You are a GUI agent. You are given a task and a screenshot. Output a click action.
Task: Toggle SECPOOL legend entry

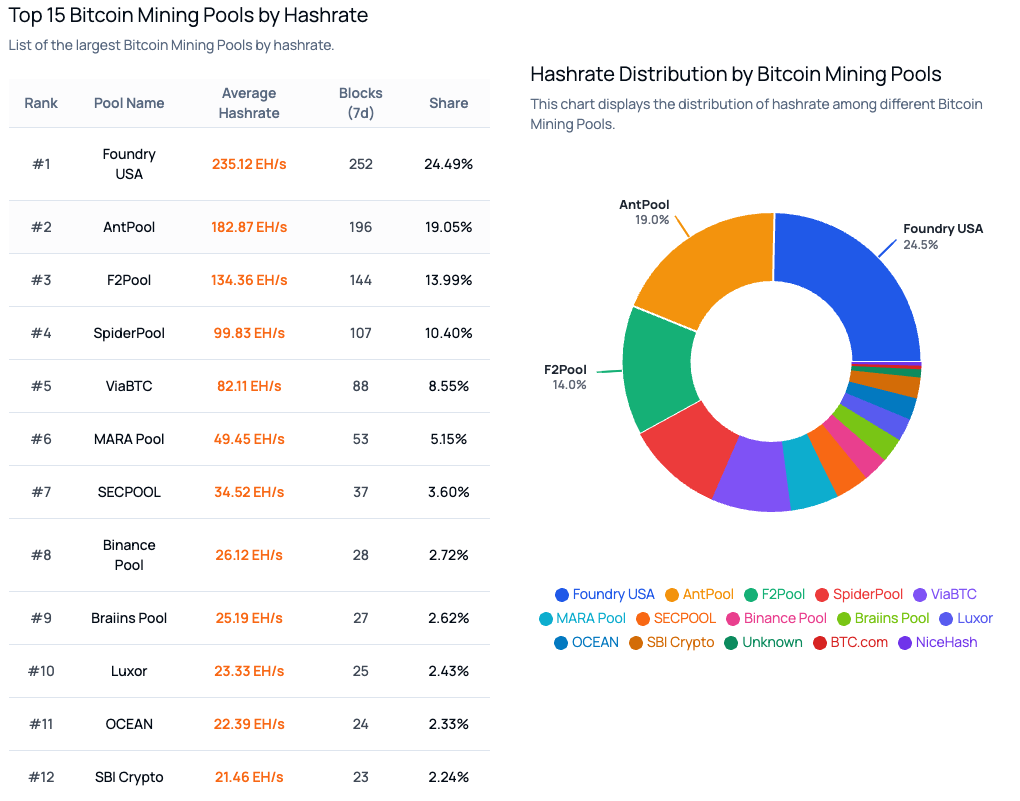676,619
